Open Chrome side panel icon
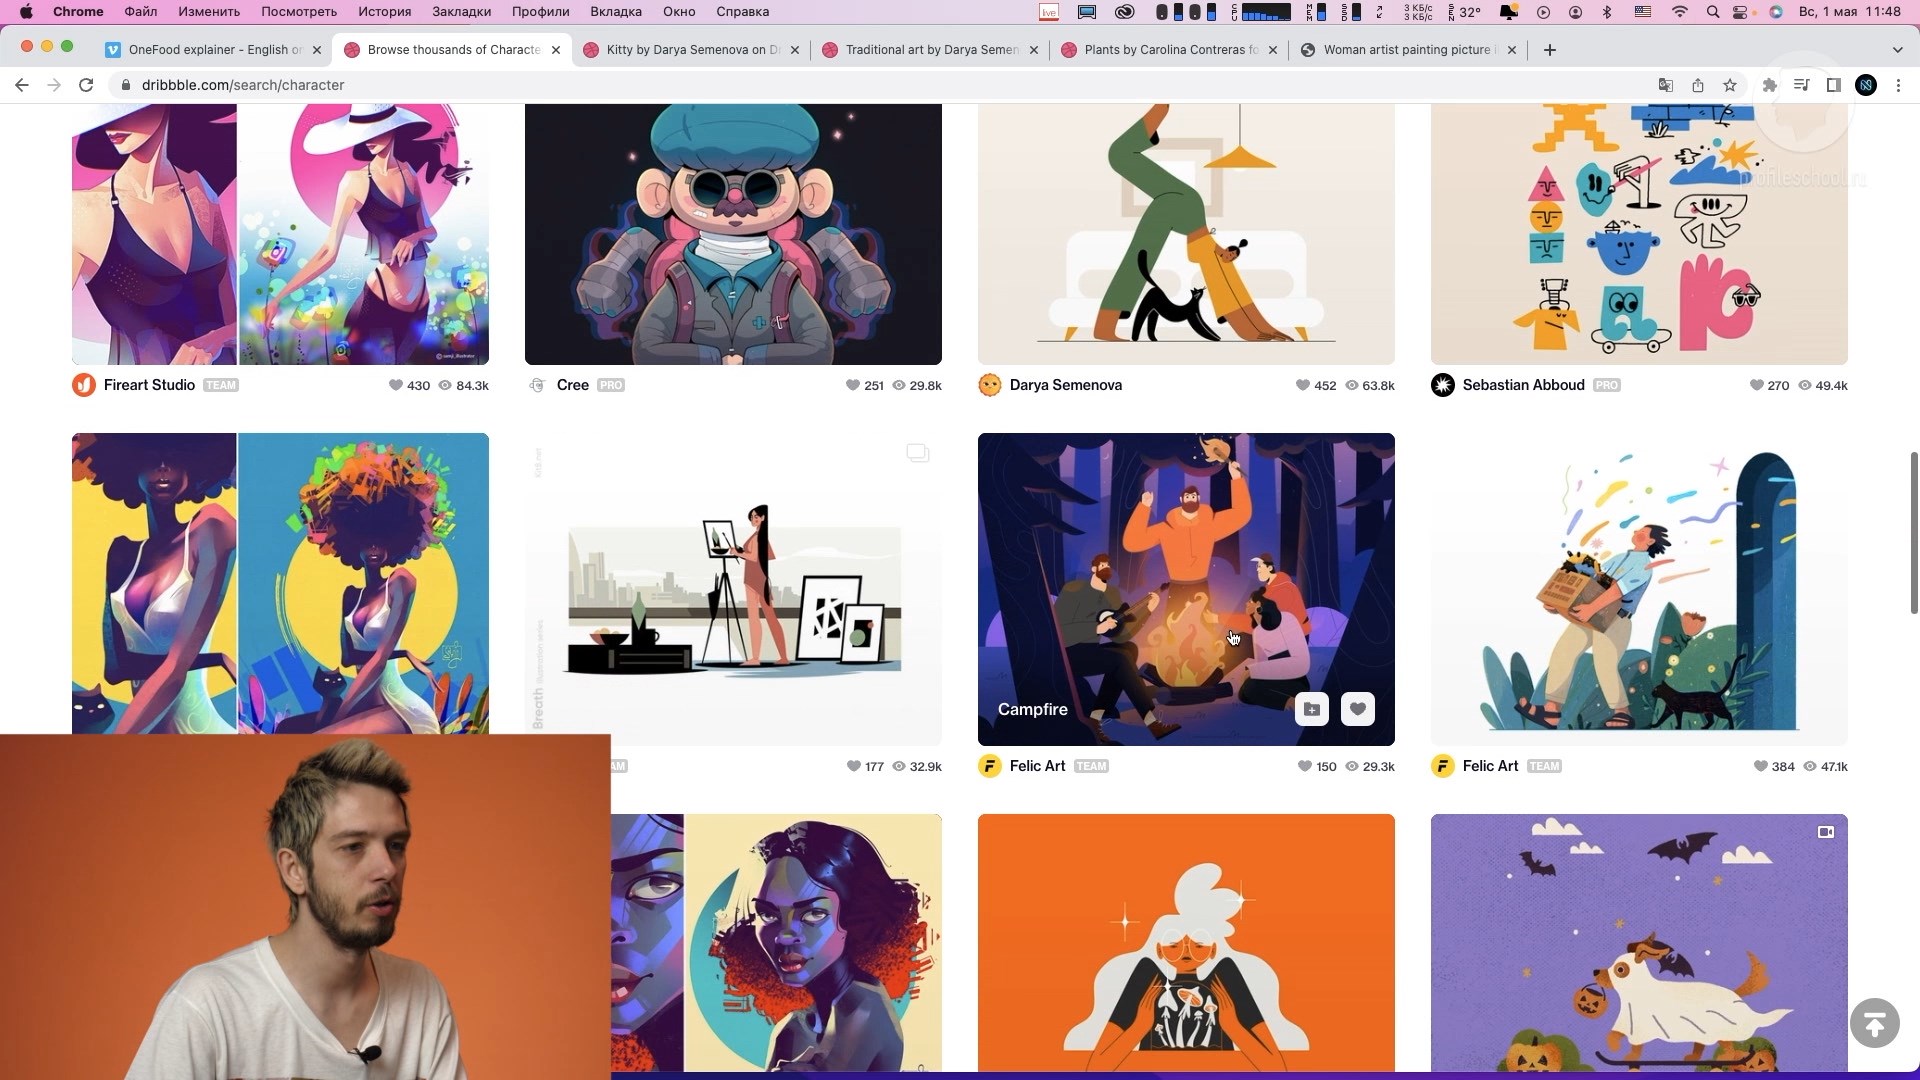The width and height of the screenshot is (1920, 1080). pyautogui.click(x=1833, y=85)
